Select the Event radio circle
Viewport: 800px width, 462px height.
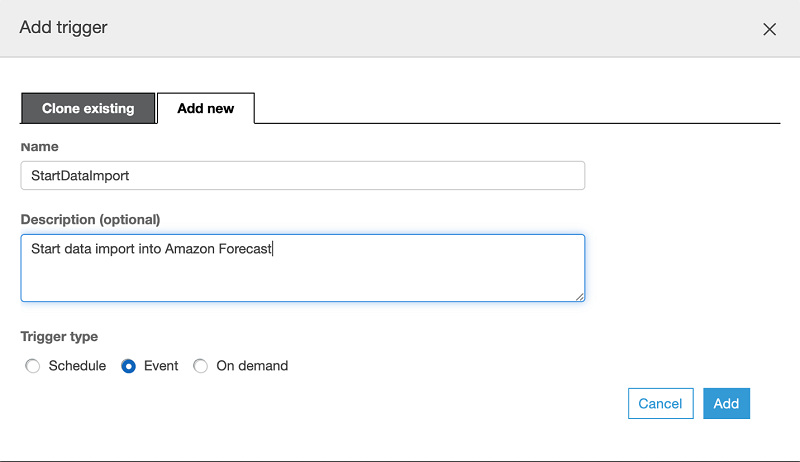[128, 366]
